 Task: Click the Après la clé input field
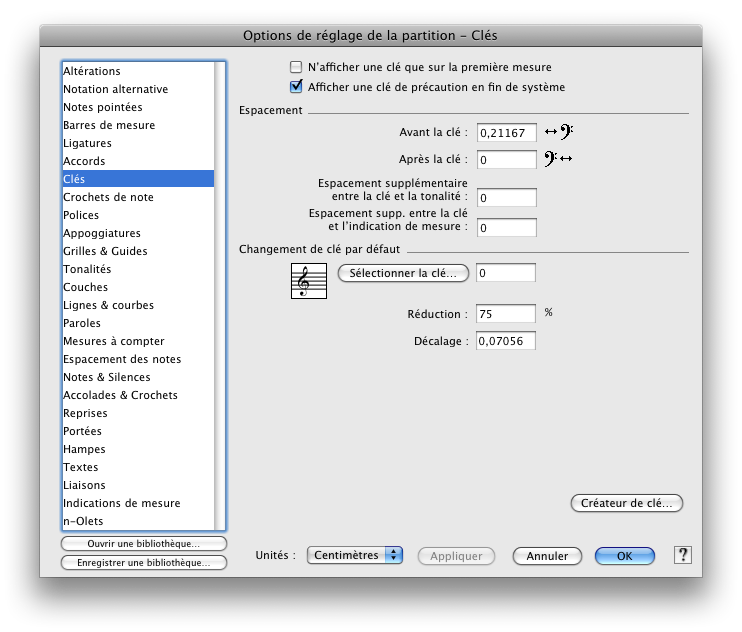506,159
